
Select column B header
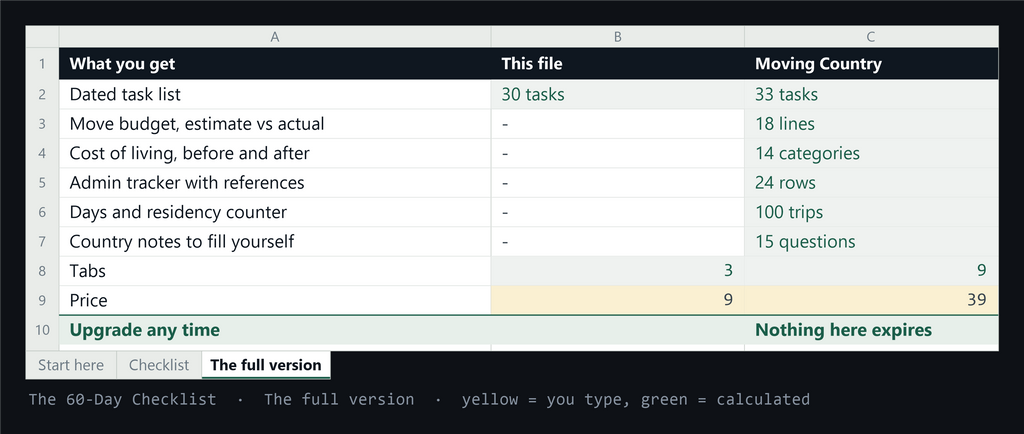(x=617, y=37)
